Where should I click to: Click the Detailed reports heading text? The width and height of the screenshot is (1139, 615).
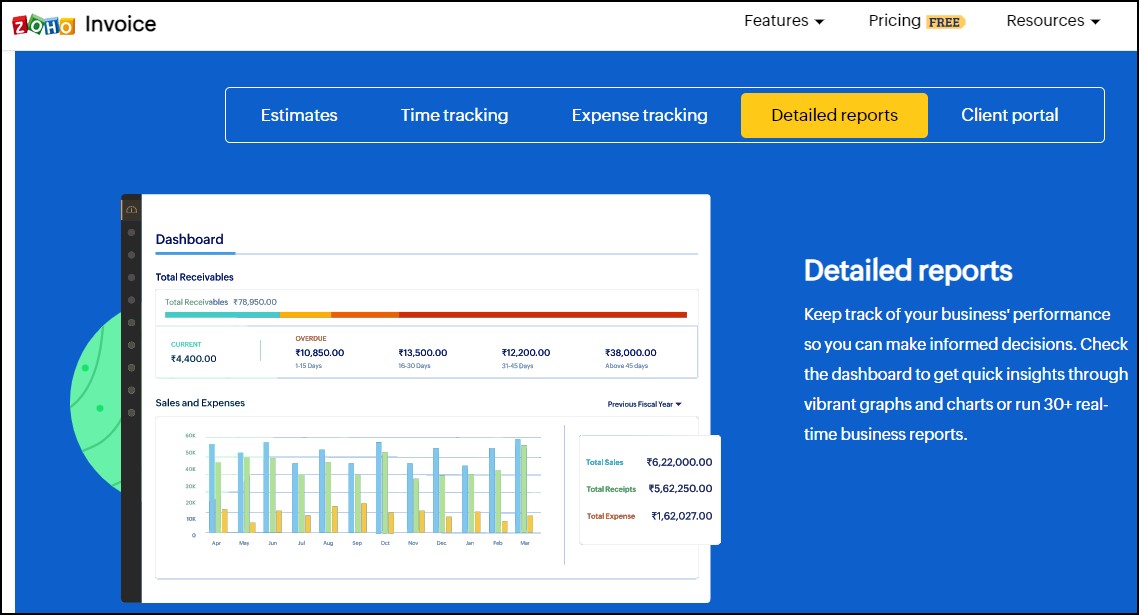(x=908, y=270)
